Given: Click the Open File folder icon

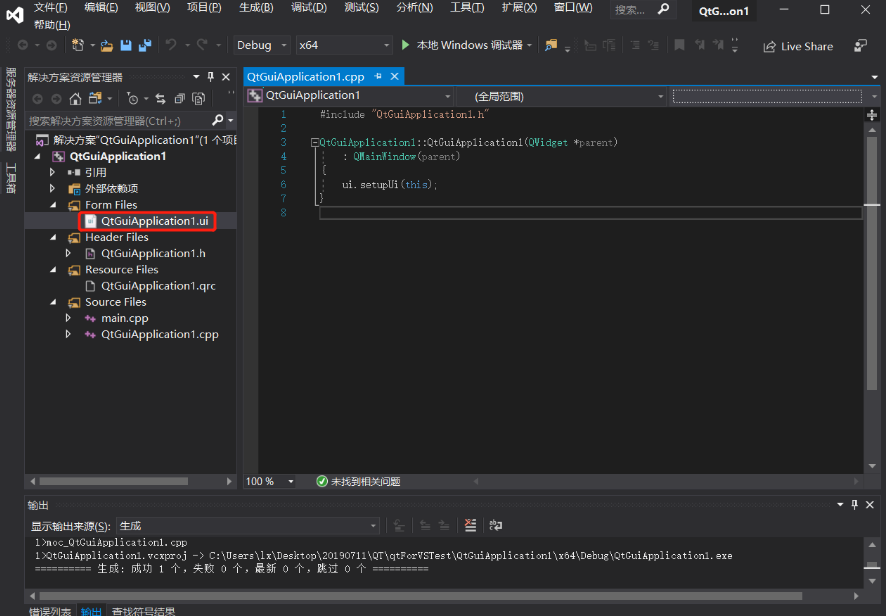Looking at the screenshot, I should click(x=106, y=46).
